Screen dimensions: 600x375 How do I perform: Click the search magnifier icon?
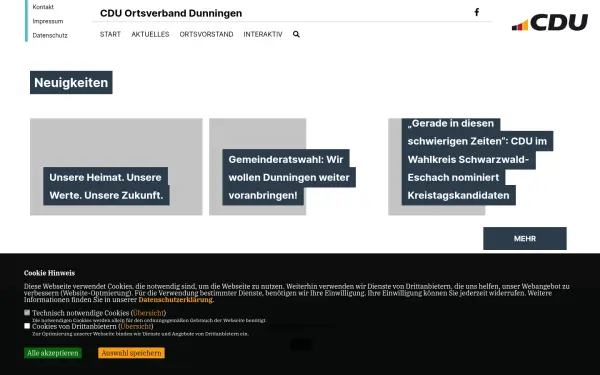296,34
